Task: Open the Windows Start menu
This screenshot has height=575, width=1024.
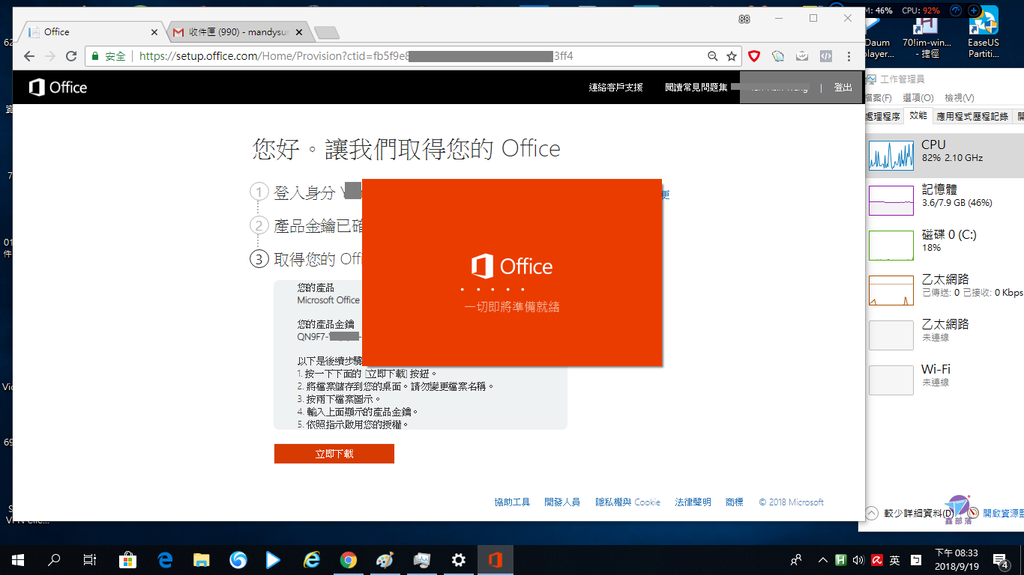Action: coord(18,560)
